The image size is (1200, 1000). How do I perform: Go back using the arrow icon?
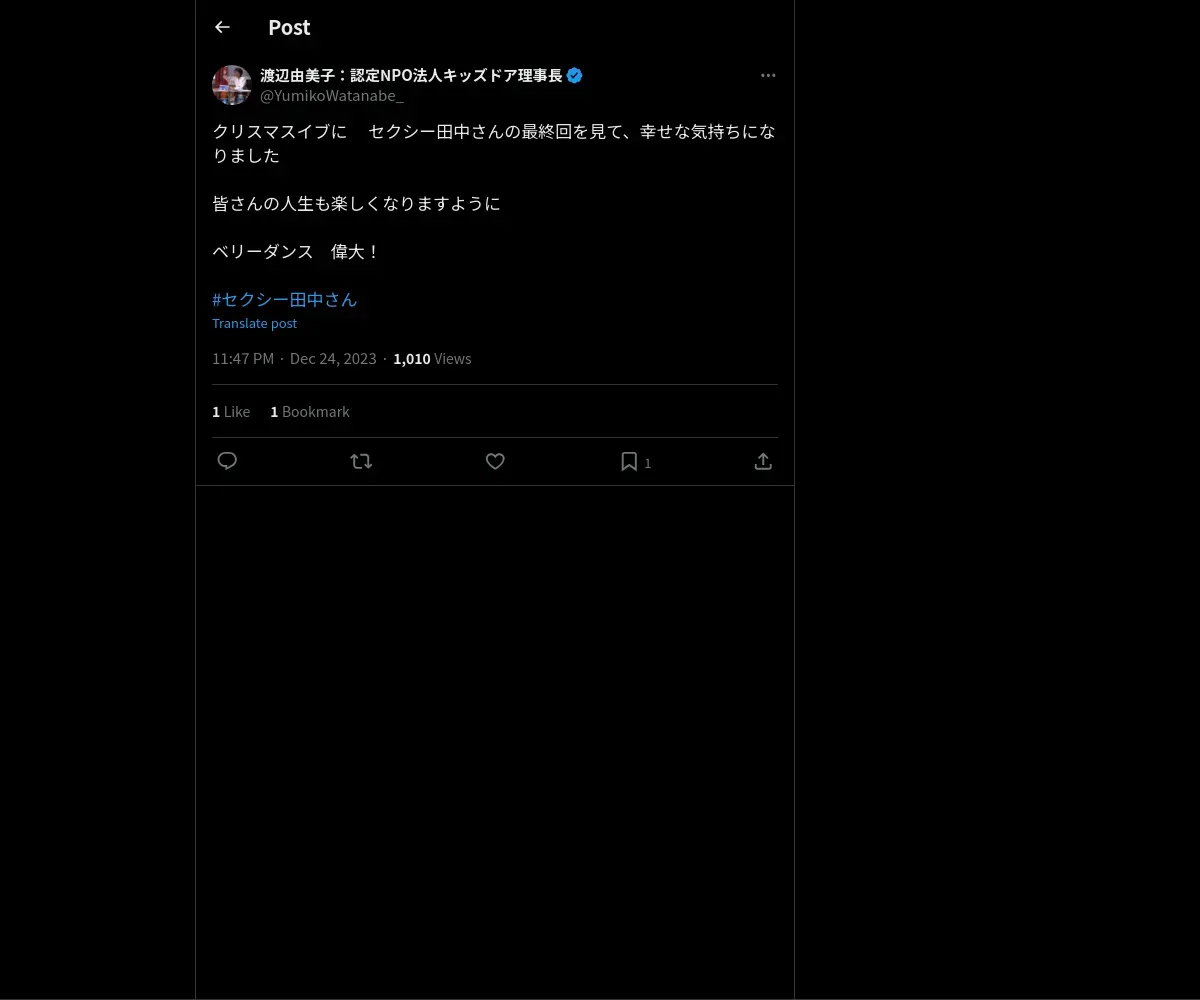pos(222,27)
